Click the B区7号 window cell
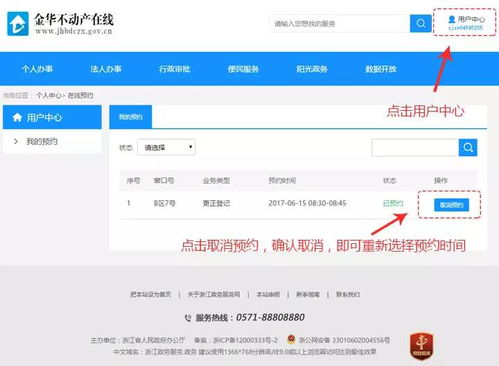Viewport: 499px width, 366px height. click(x=165, y=203)
